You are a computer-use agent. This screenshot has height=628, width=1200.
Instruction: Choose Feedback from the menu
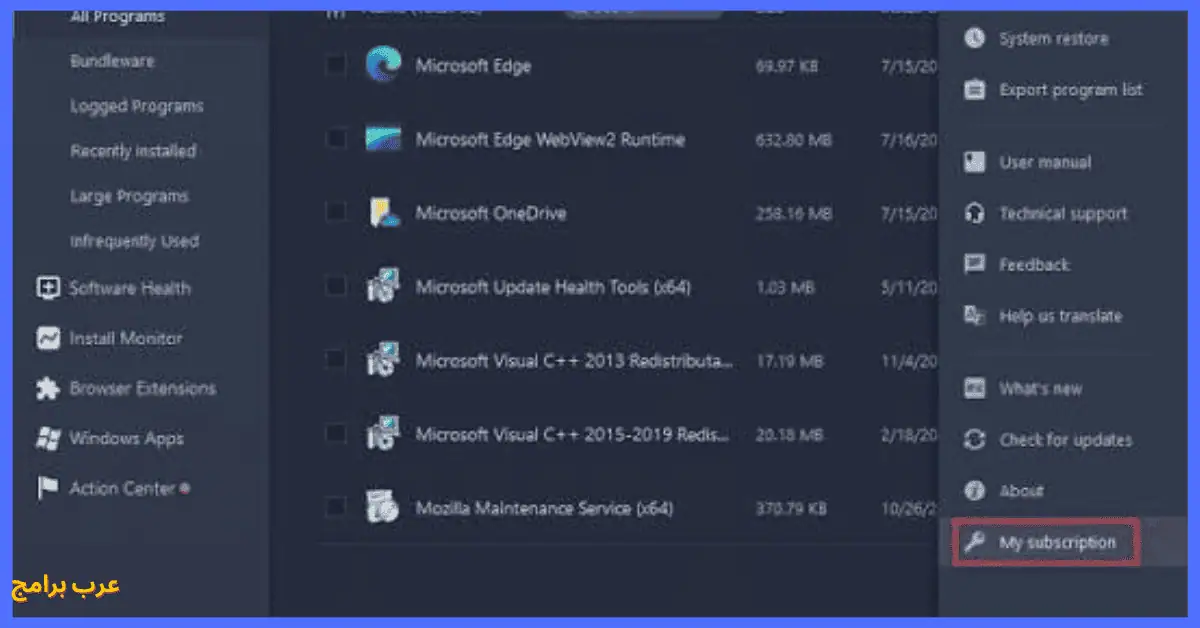[x=1034, y=265]
